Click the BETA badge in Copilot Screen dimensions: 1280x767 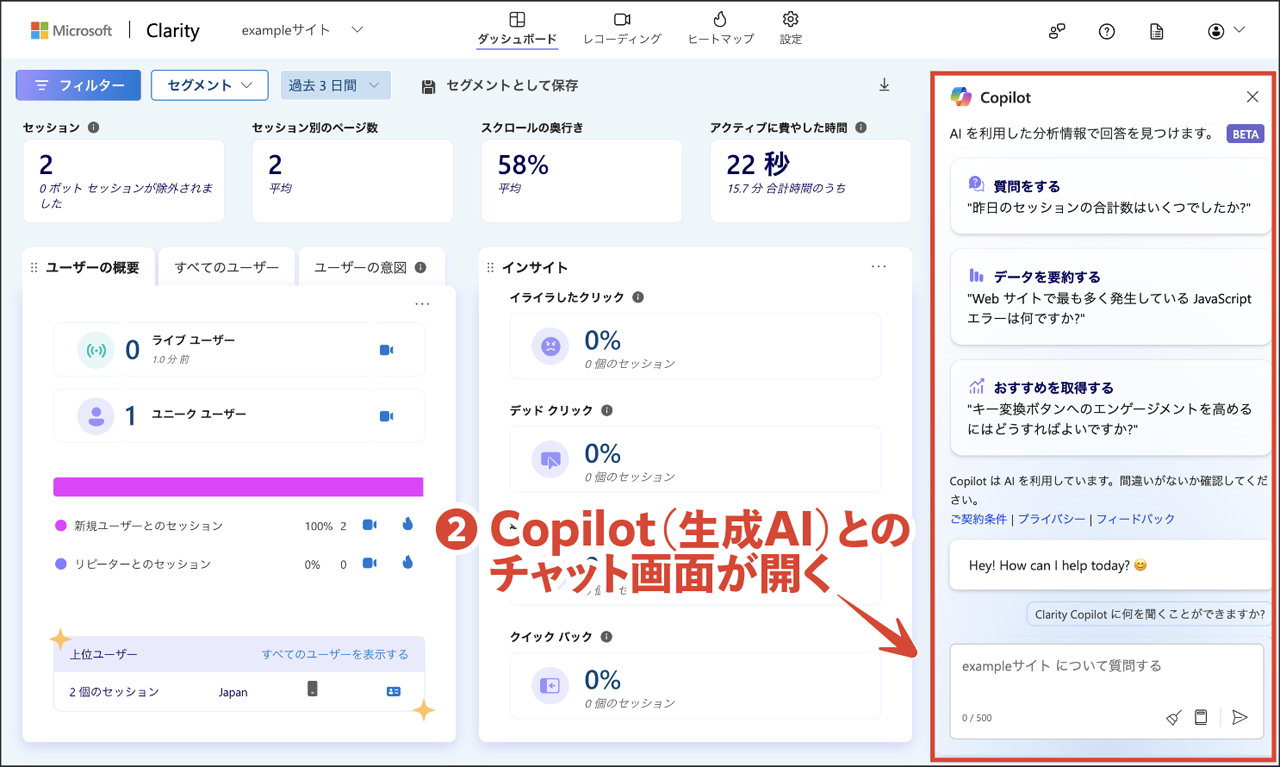pyautogui.click(x=1245, y=134)
